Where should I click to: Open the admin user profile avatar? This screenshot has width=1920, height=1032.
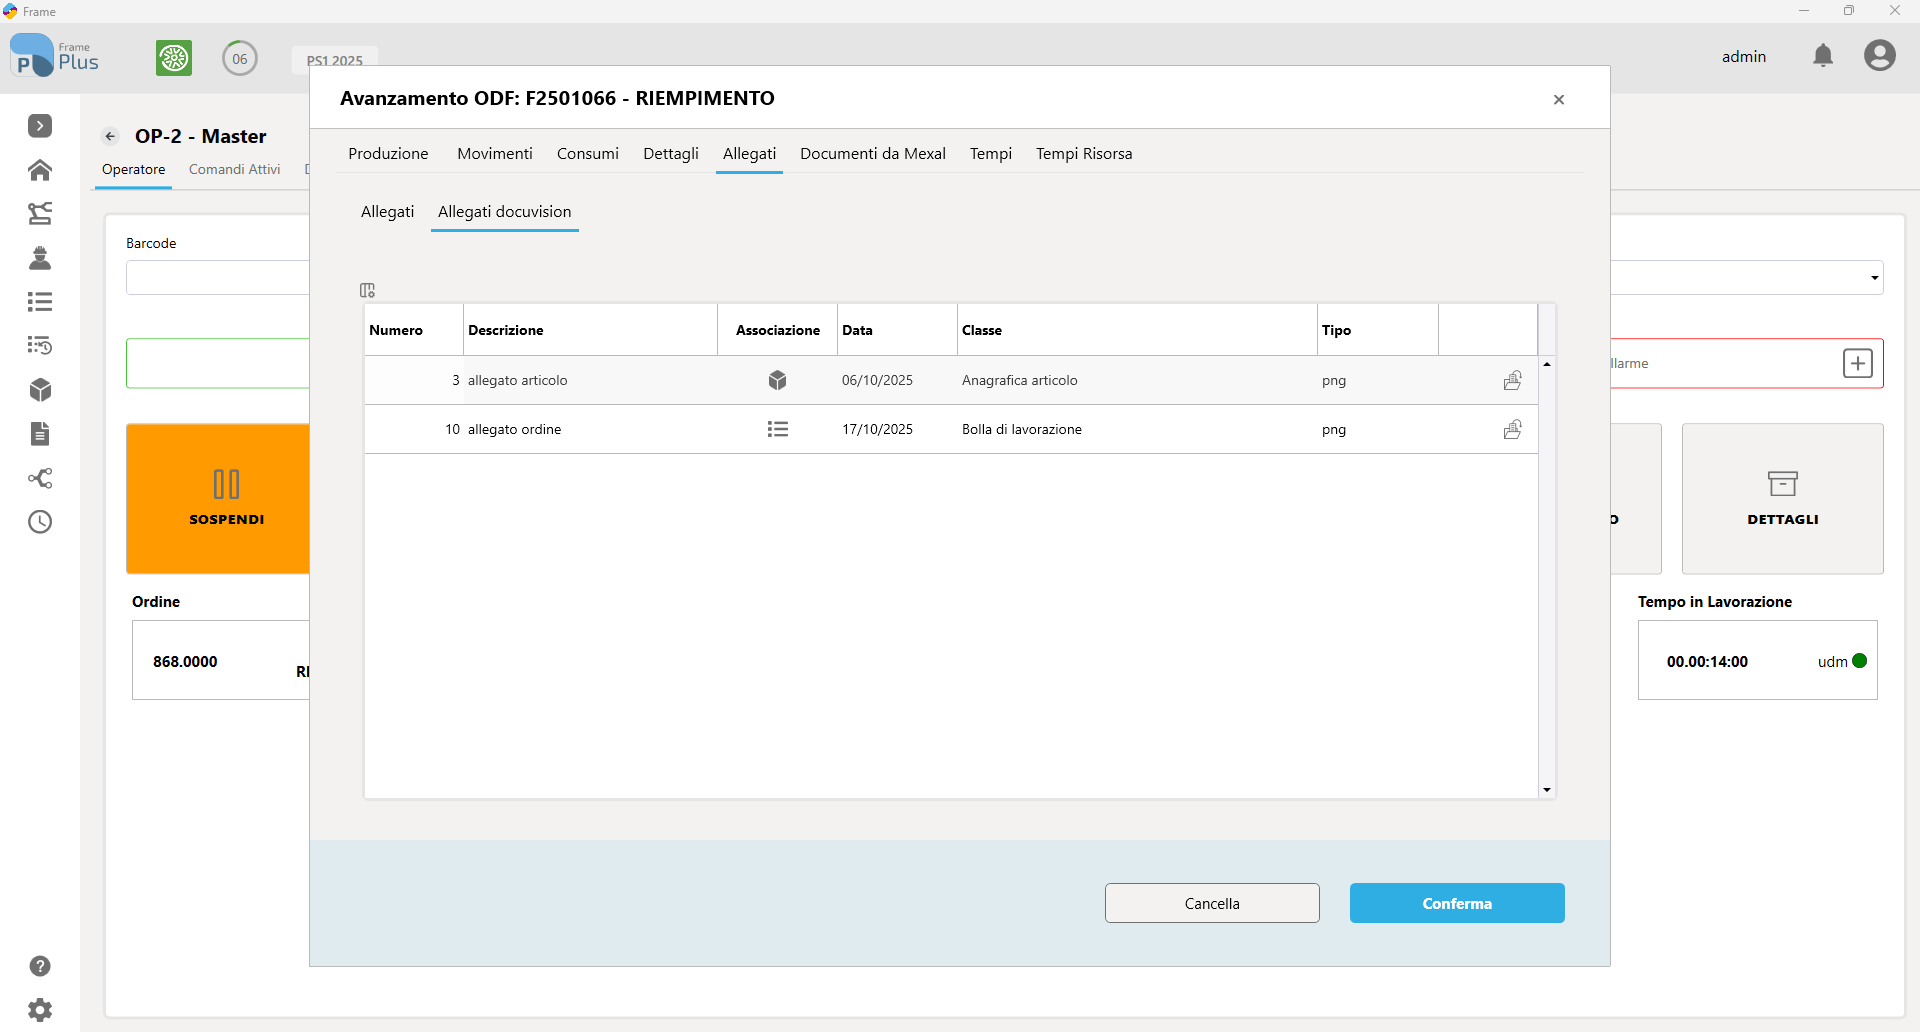point(1880,56)
